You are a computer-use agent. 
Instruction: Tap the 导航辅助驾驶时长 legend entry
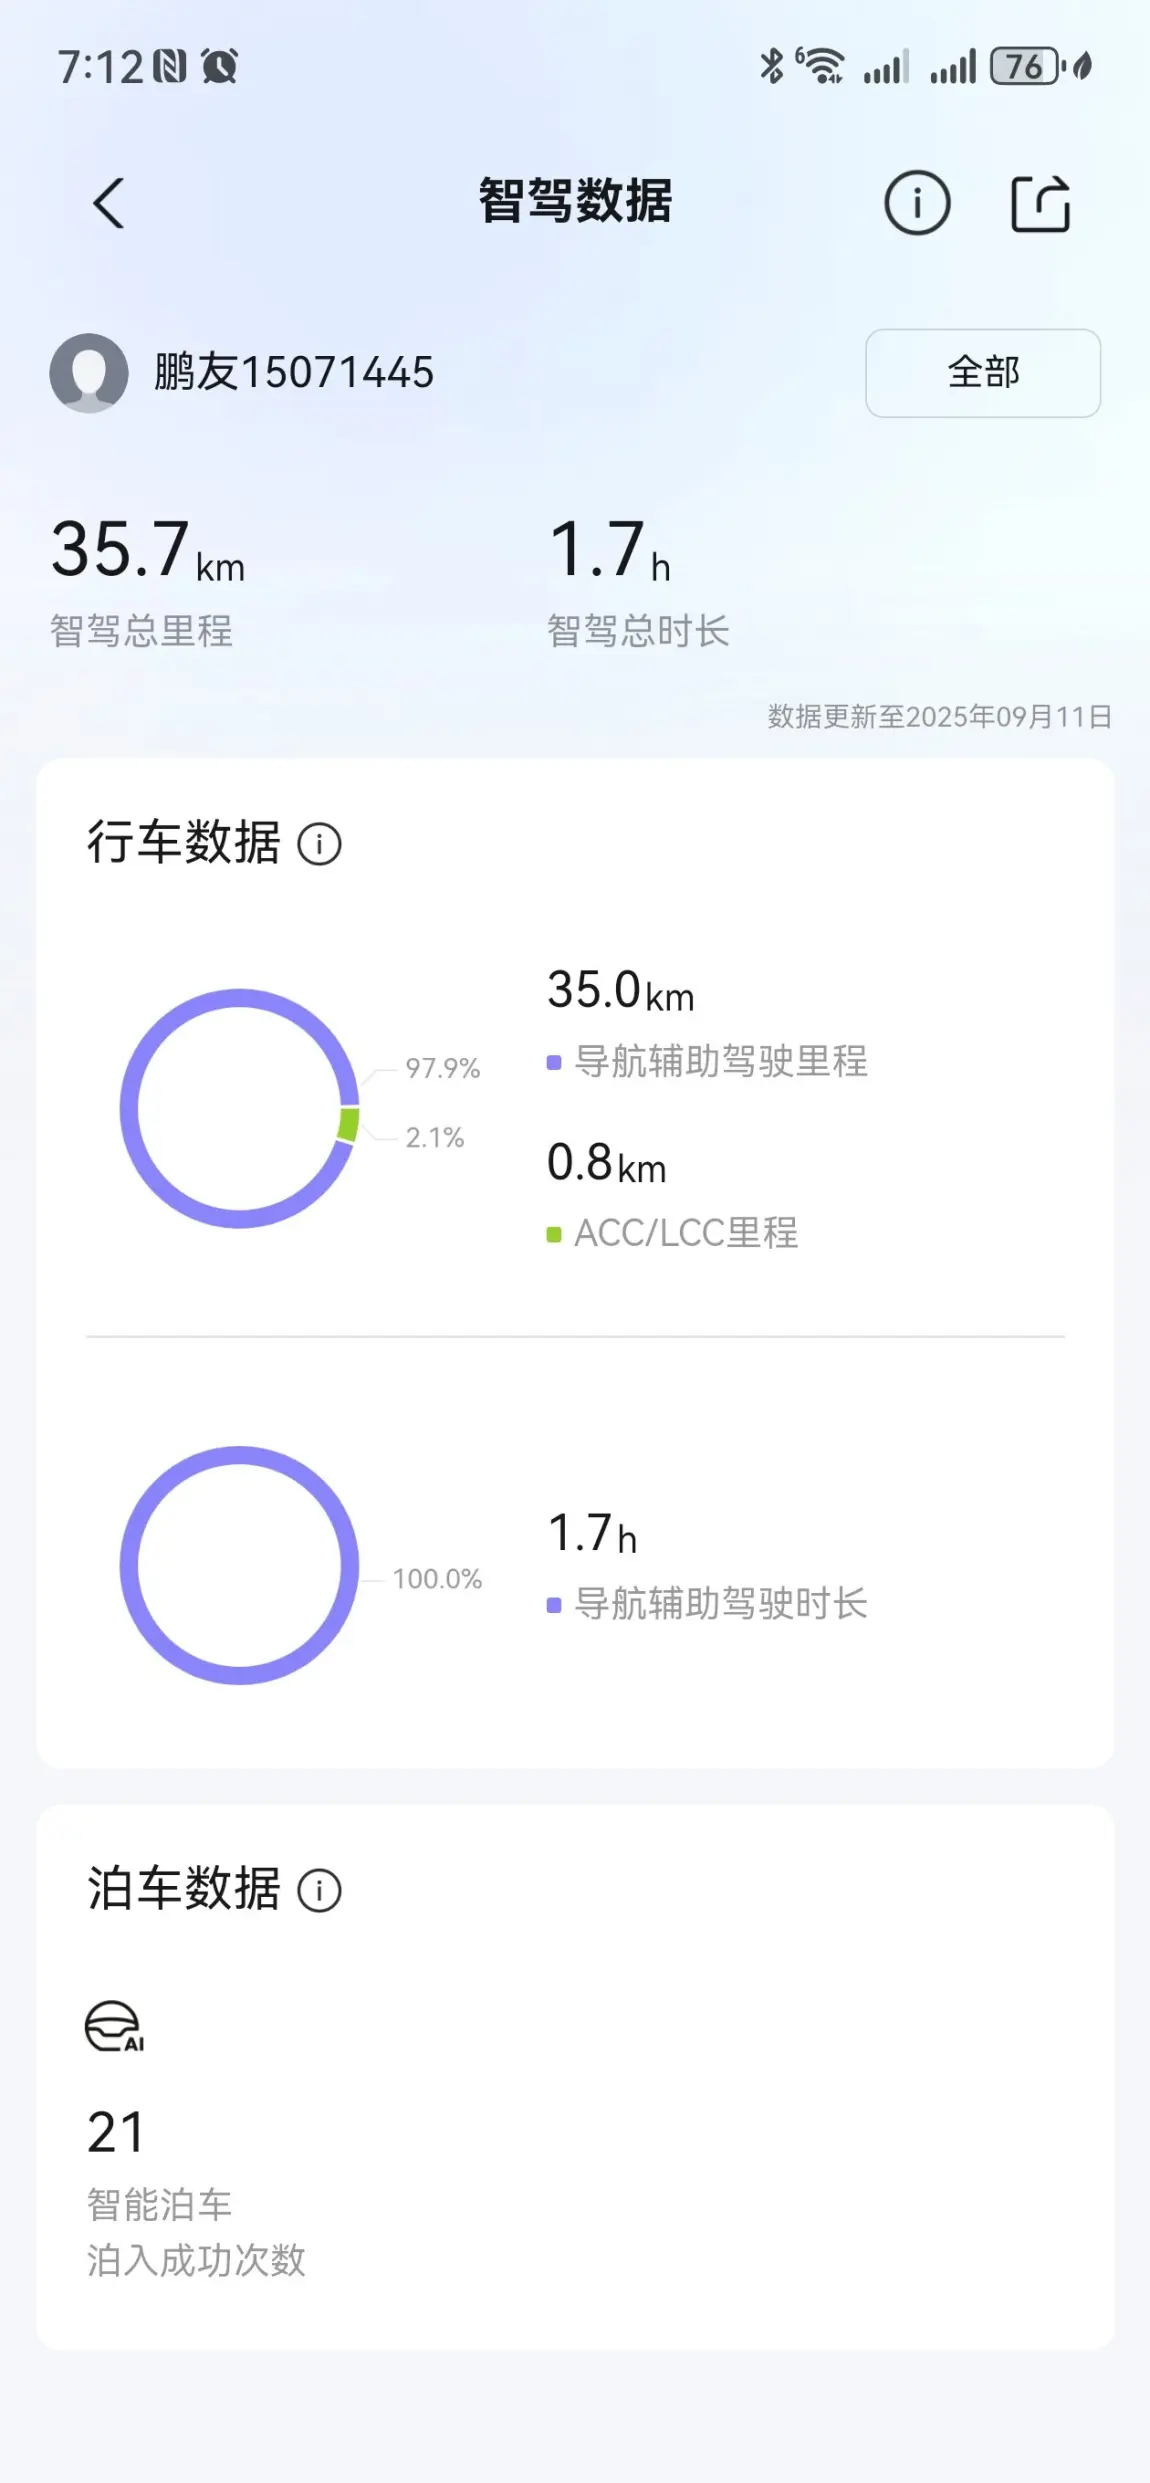click(x=708, y=1604)
